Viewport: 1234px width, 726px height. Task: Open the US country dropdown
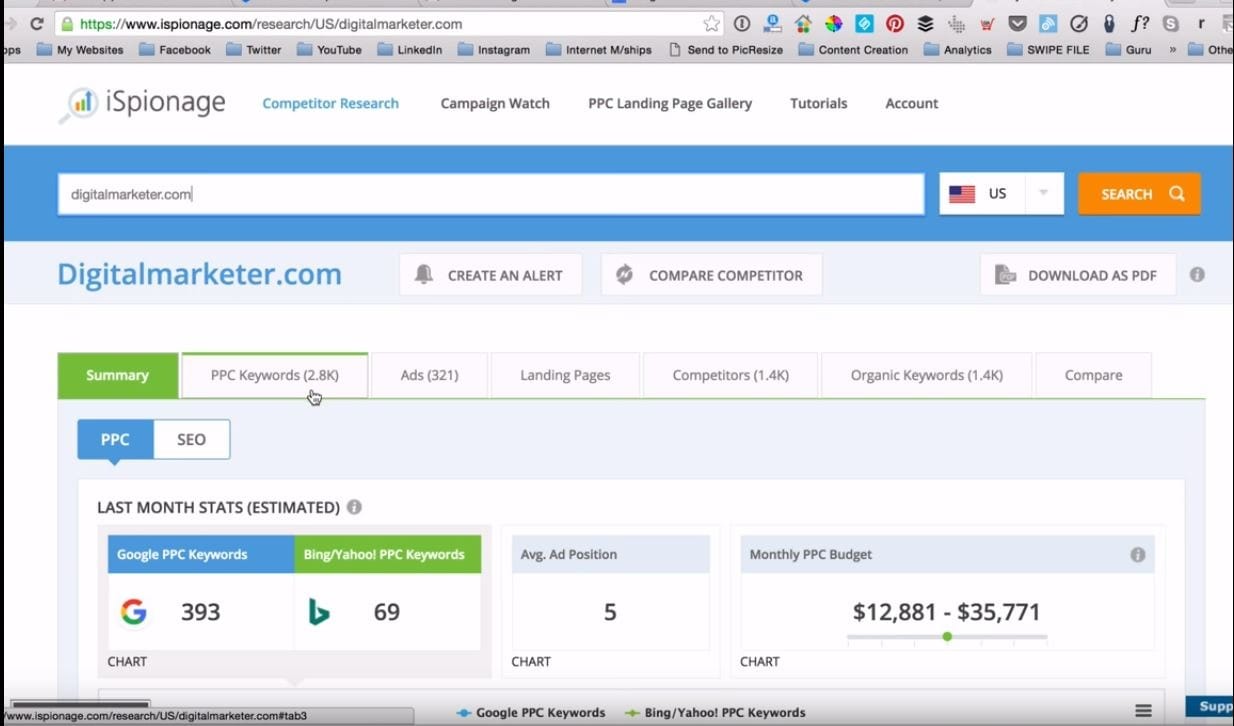click(1043, 194)
